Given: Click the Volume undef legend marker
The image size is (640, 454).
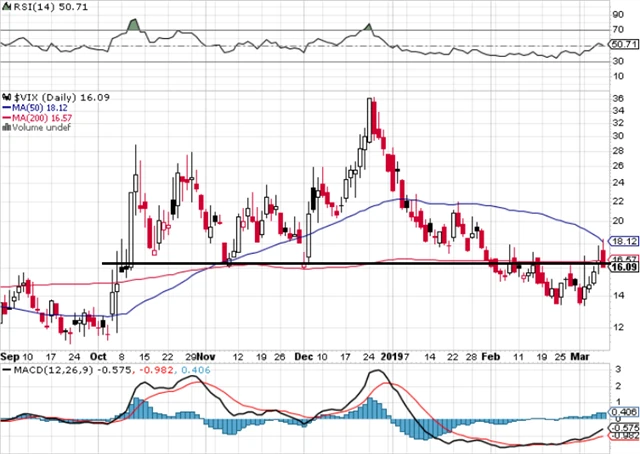Looking at the screenshot, I should point(7,129).
